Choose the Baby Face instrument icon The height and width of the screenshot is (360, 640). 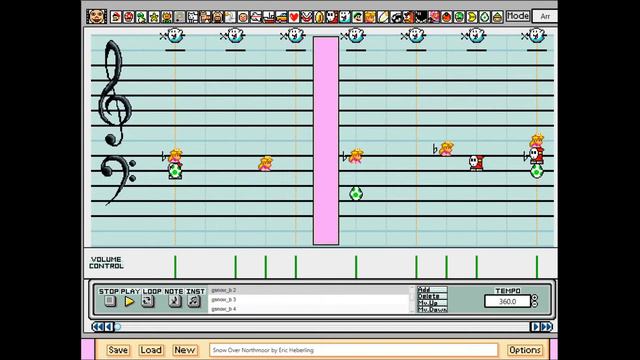coord(243,17)
